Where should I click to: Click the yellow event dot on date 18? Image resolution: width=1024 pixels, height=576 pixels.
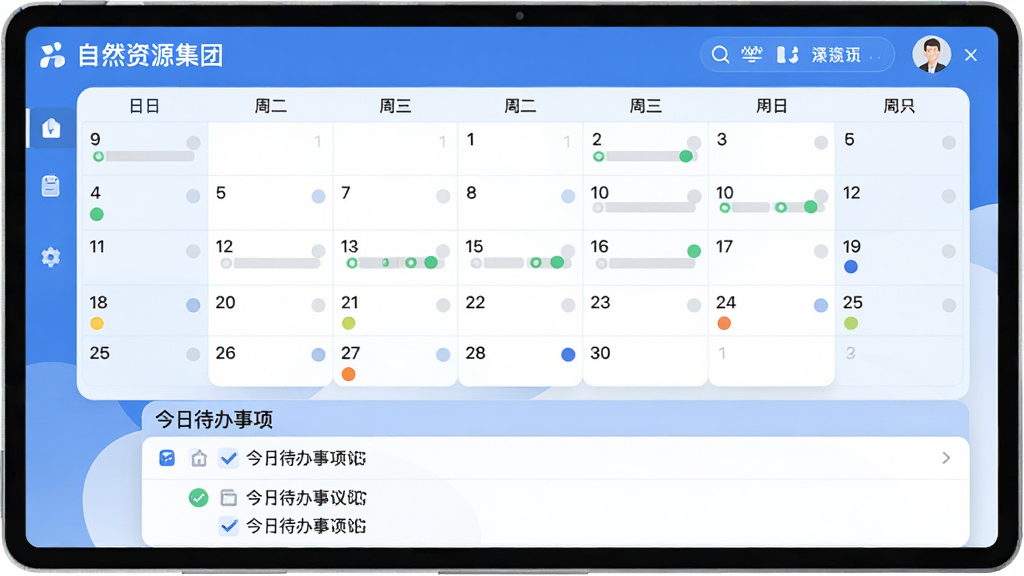click(97, 323)
